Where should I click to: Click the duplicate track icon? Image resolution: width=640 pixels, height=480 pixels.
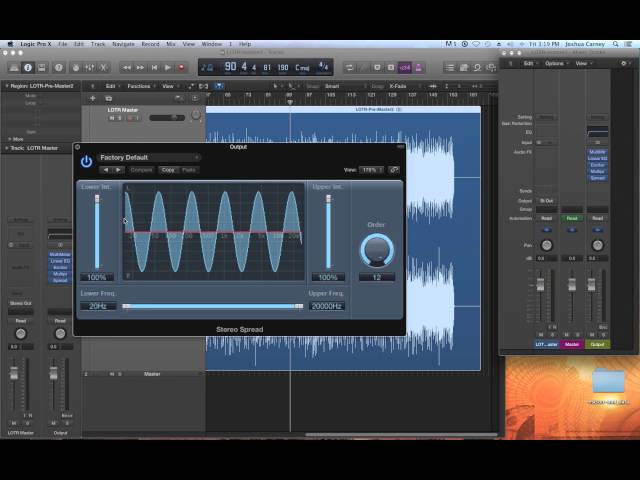tap(109, 98)
